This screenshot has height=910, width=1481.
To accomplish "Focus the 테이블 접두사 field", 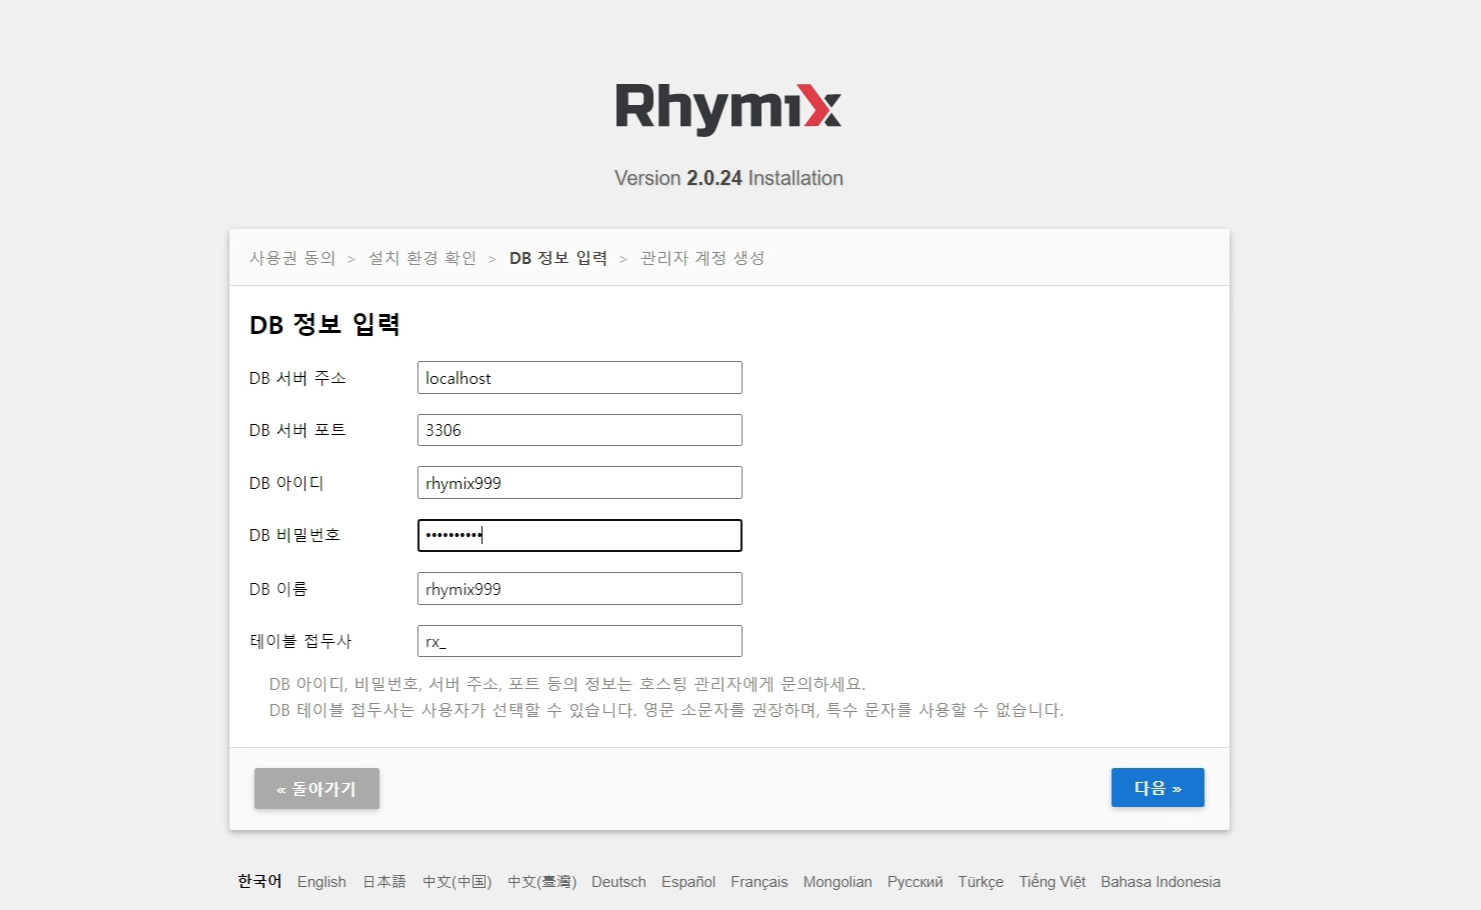I will pyautogui.click(x=580, y=641).
